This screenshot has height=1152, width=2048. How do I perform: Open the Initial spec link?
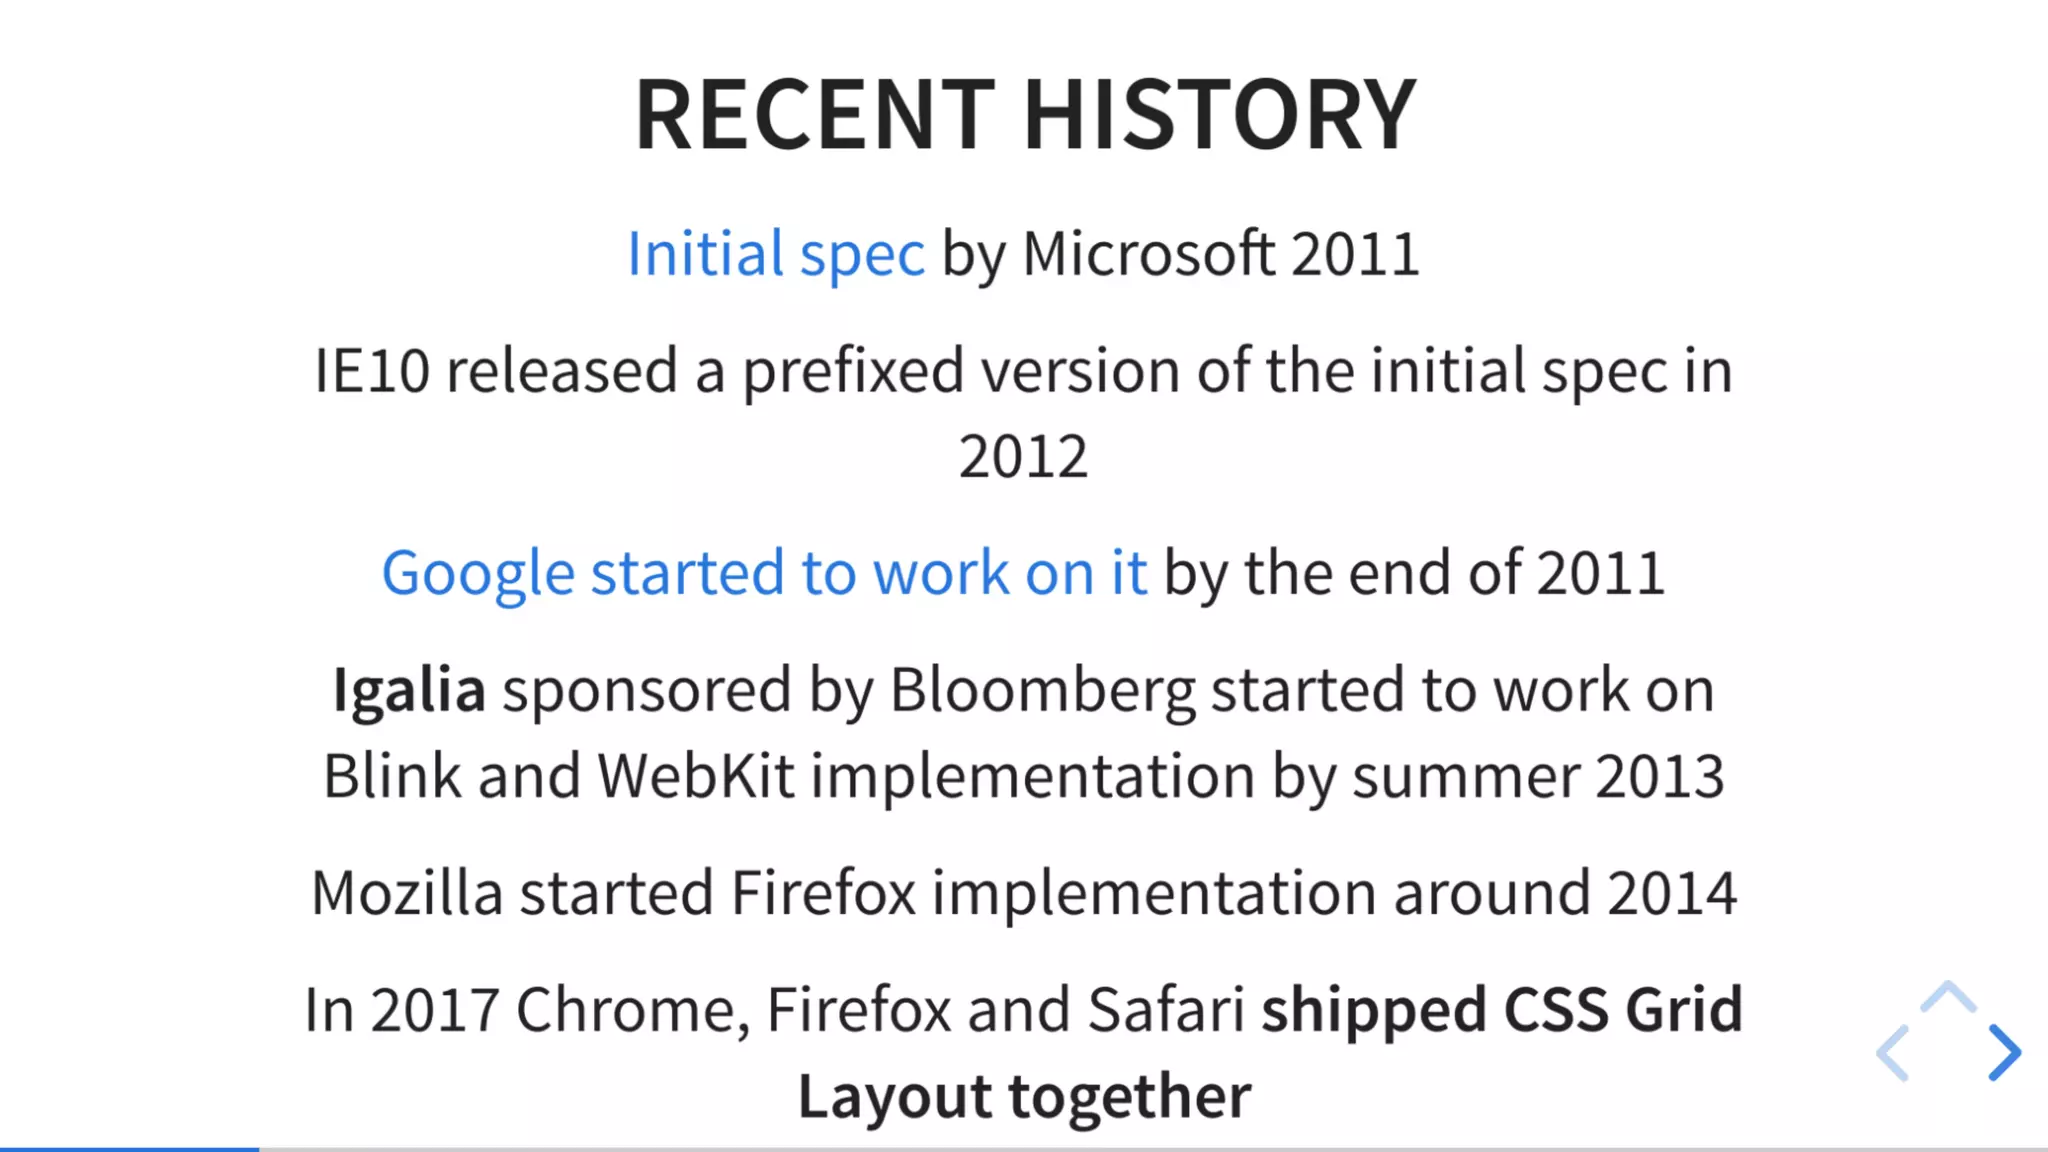coord(776,254)
